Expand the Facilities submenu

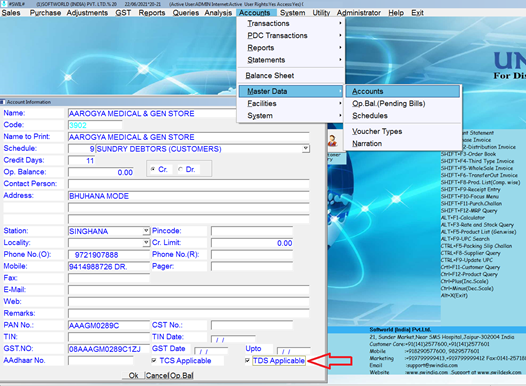291,103
